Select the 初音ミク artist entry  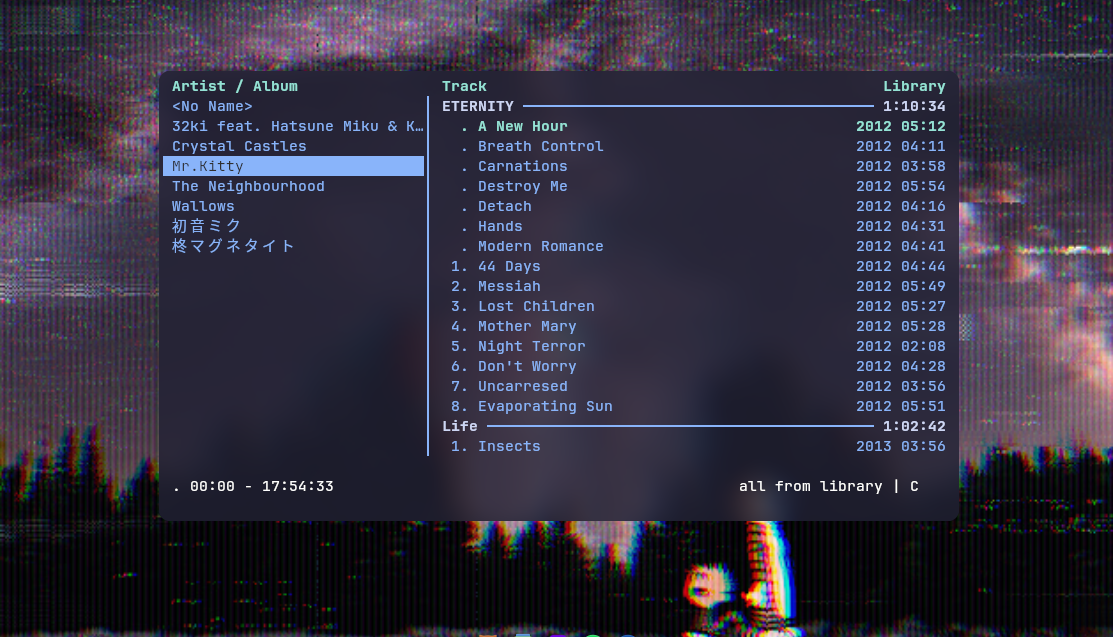point(207,226)
